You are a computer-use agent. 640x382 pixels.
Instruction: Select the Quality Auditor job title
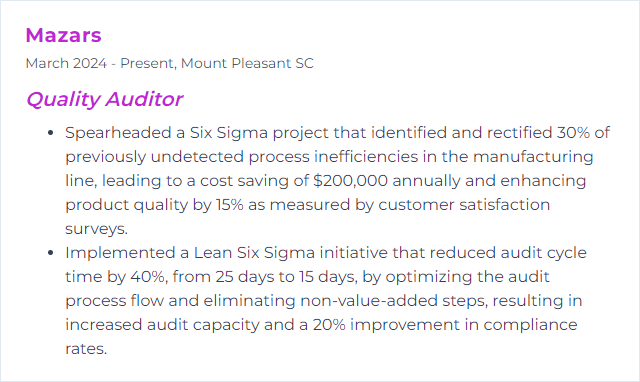[x=104, y=99]
